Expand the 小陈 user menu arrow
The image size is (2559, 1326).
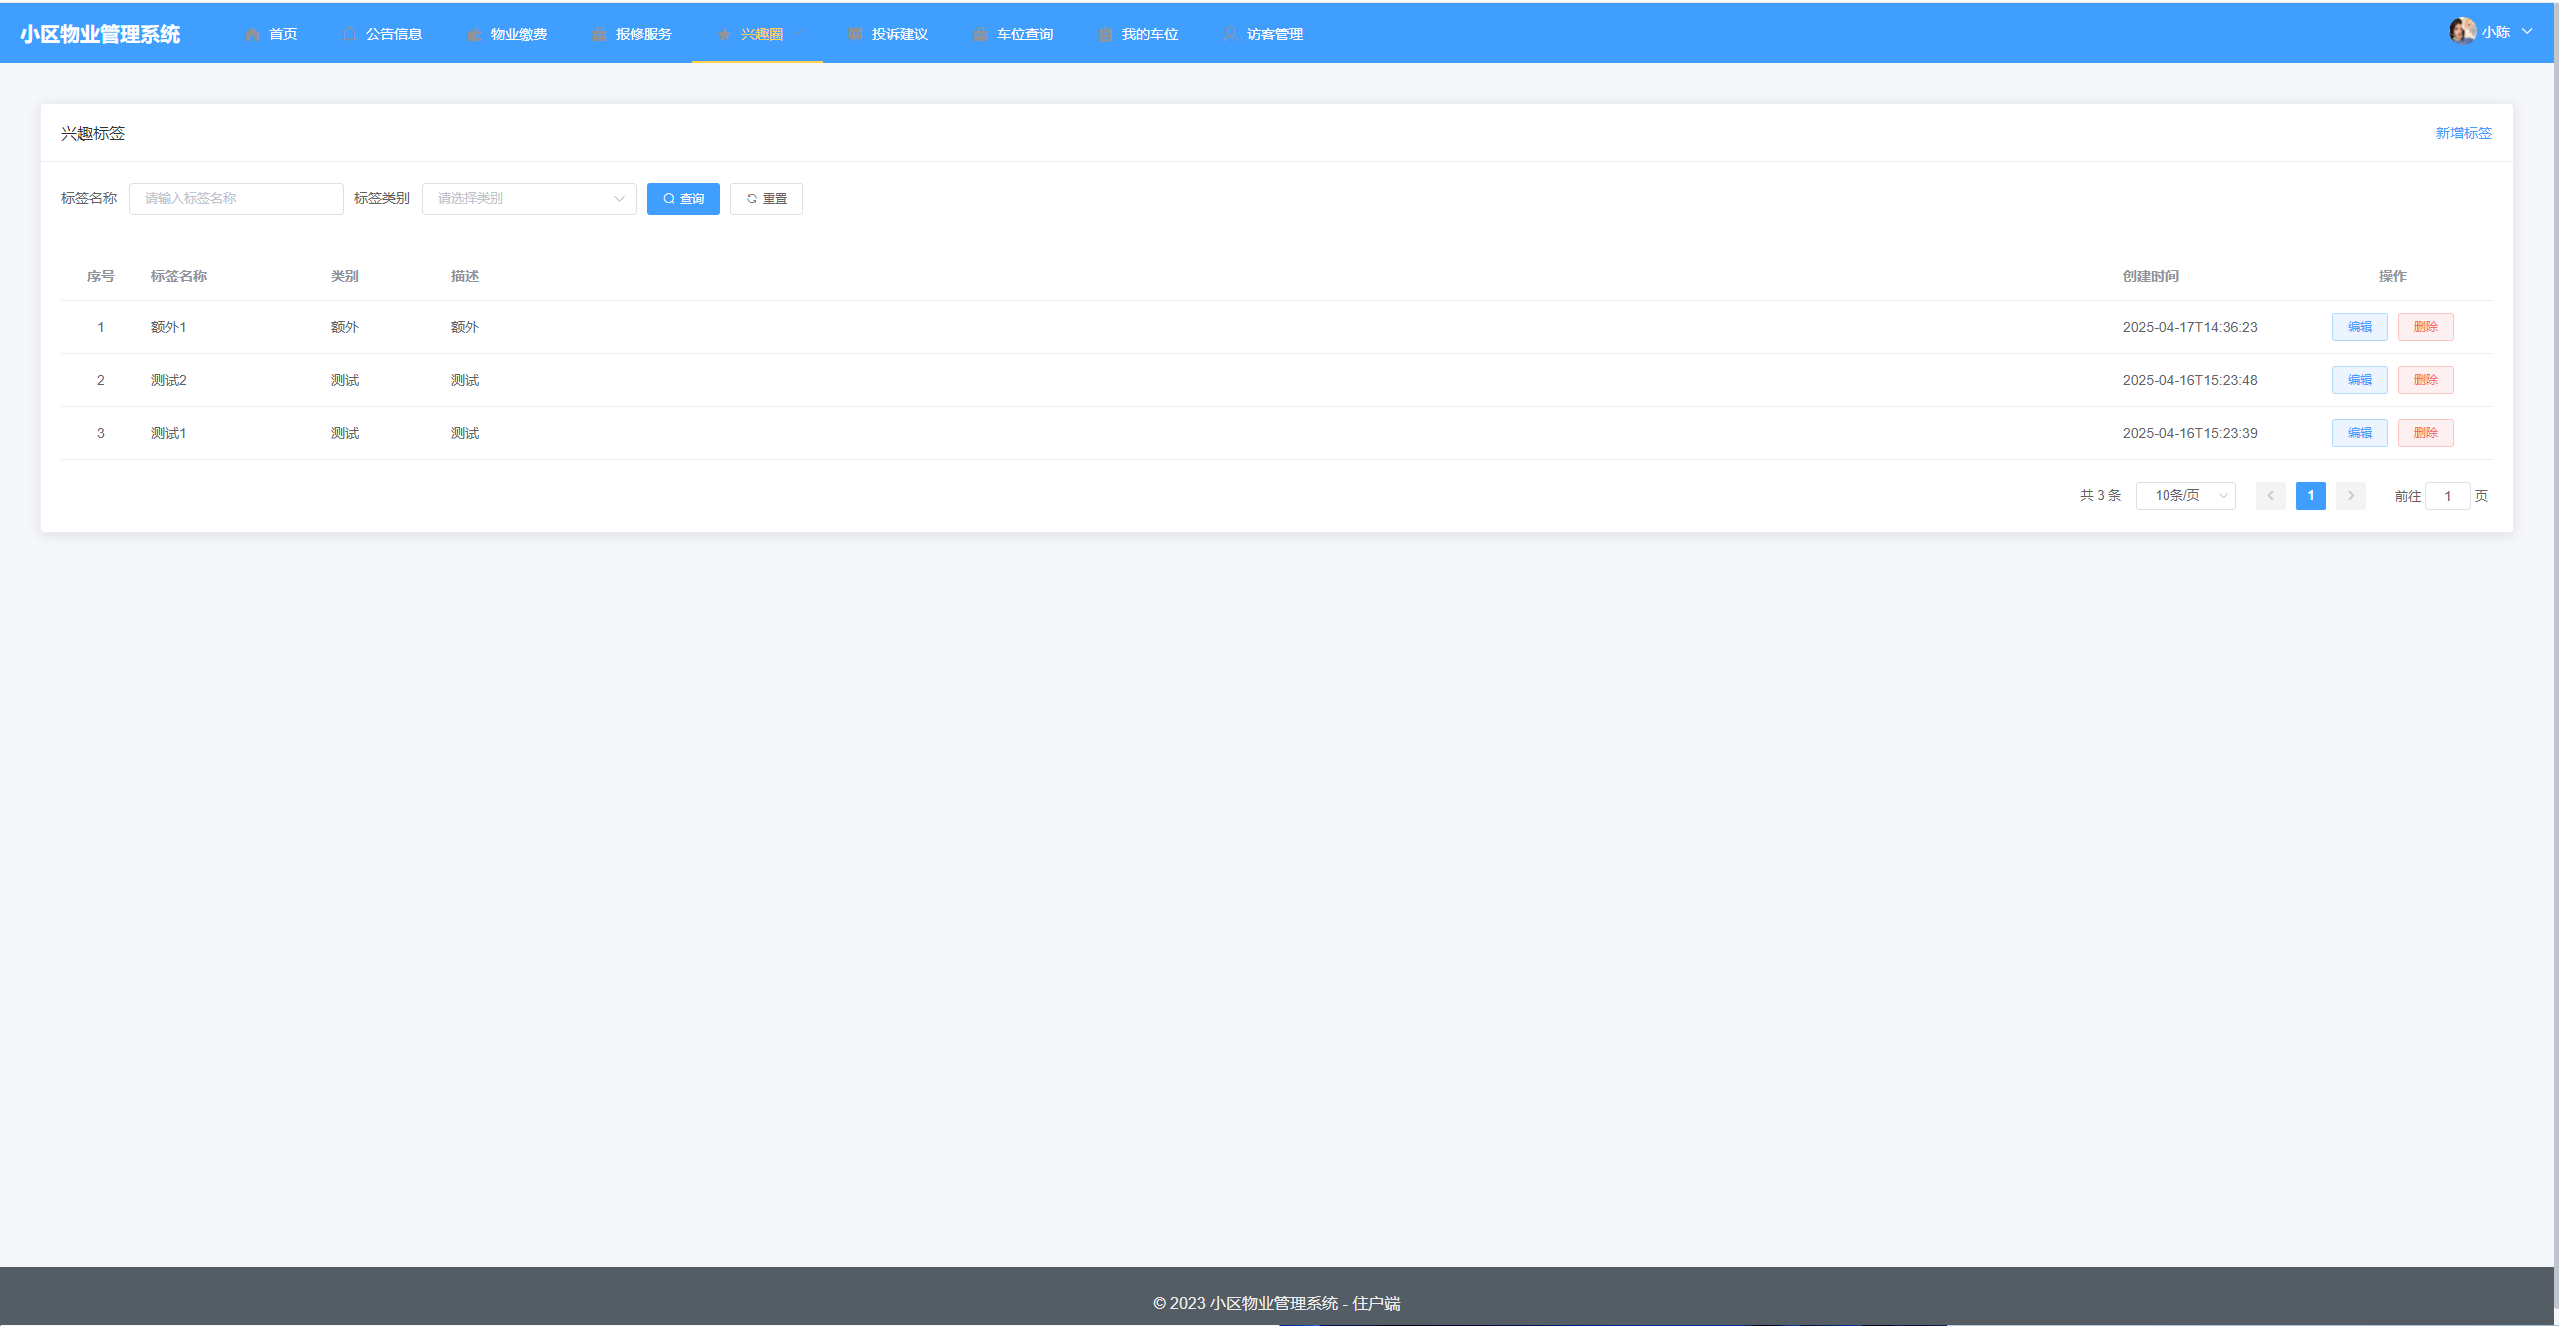click(x=2527, y=32)
